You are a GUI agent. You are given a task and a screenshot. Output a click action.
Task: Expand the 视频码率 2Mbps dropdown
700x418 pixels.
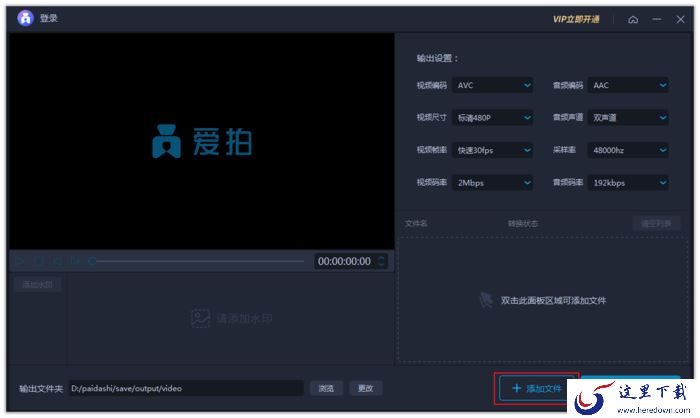coord(492,183)
